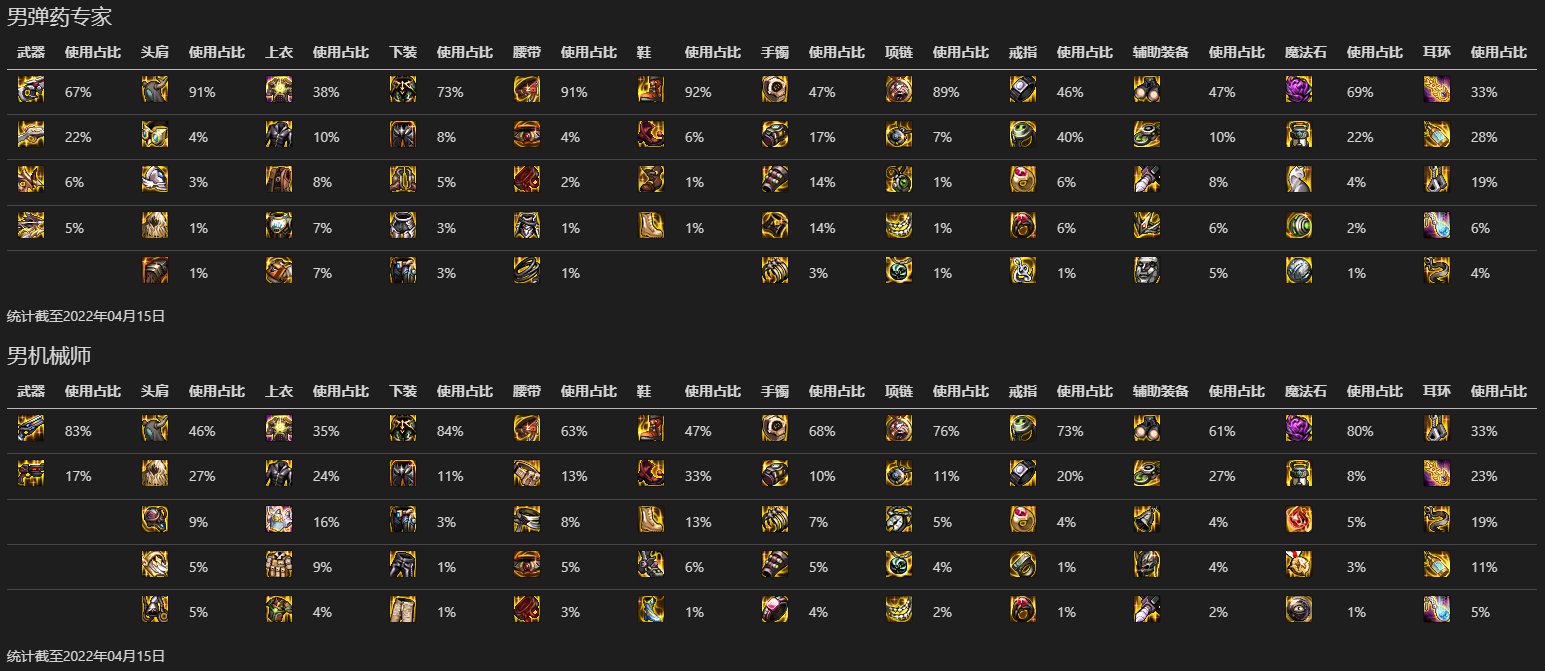The image size is (1545, 671).
Task: Select the 47% 手镯 icon in 男弹药专家
Action: pyautogui.click(x=775, y=92)
